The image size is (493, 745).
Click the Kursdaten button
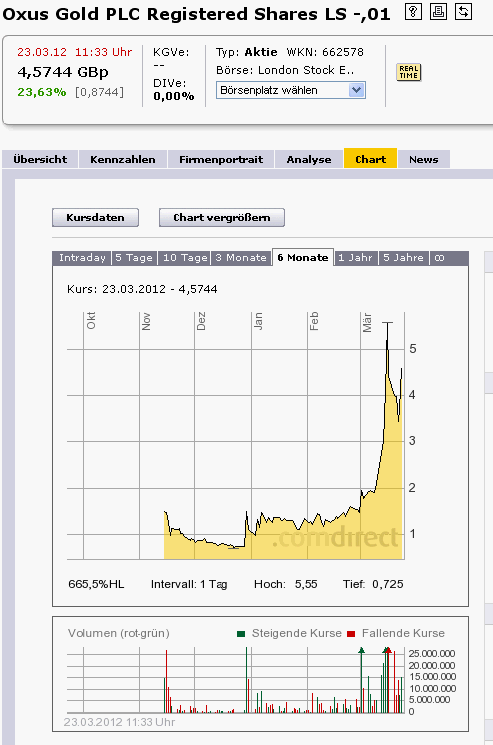coord(95,218)
